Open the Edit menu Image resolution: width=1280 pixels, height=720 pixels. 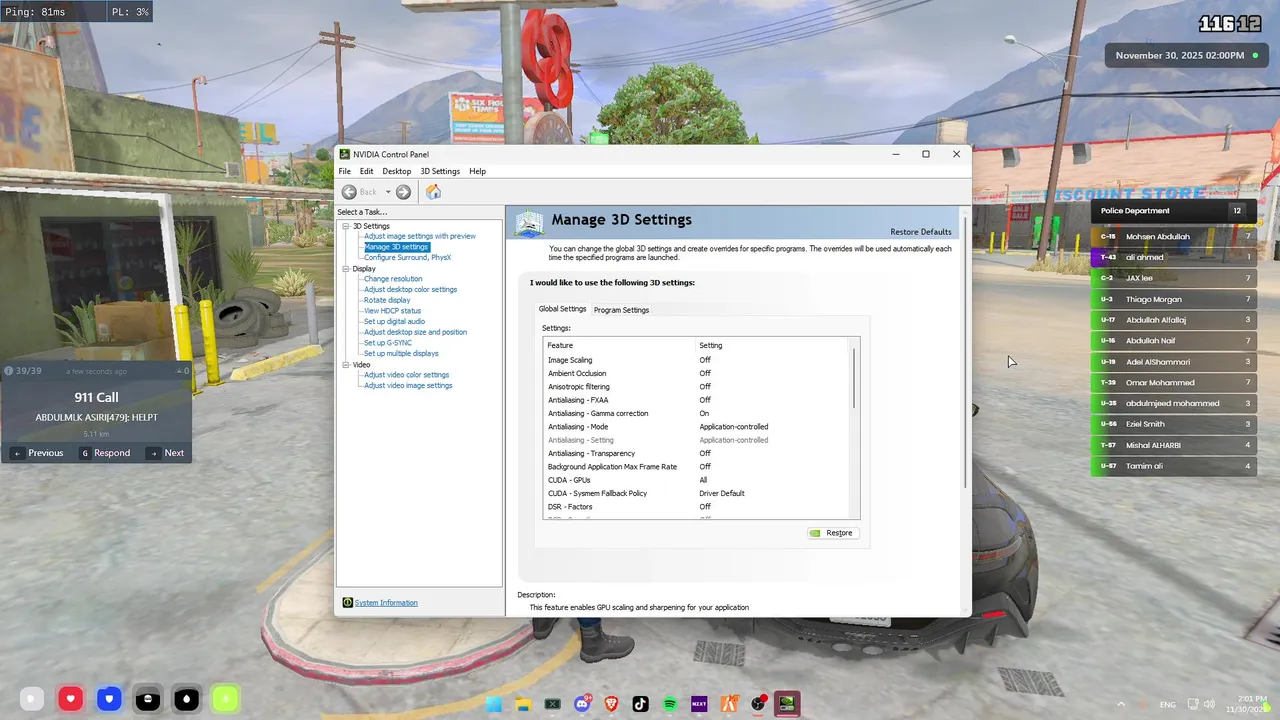367,171
